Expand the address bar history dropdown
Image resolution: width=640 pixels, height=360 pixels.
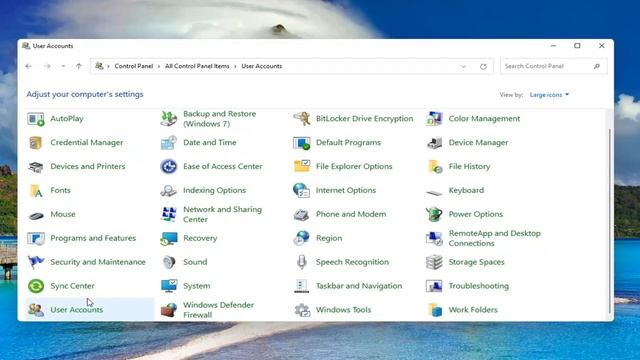463,66
